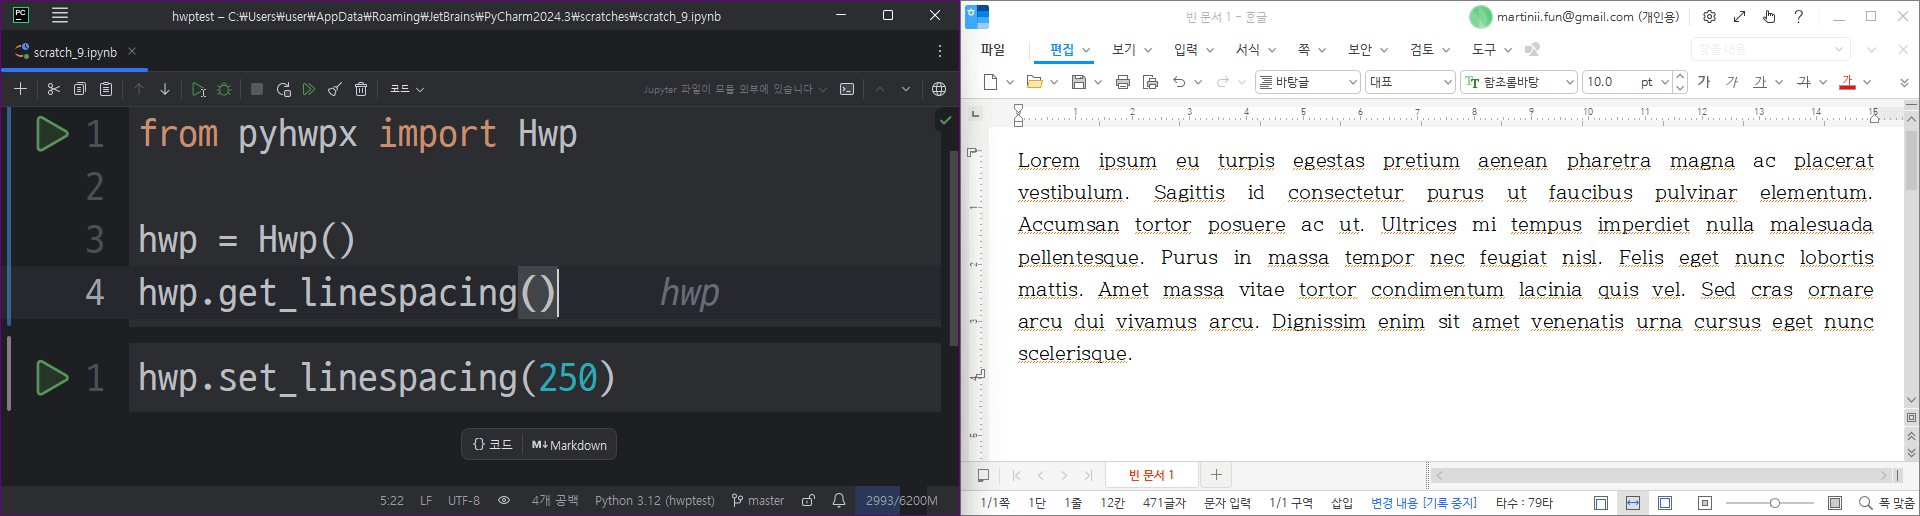
Task: Open the font color dropdown arrow
Action: [1867, 82]
